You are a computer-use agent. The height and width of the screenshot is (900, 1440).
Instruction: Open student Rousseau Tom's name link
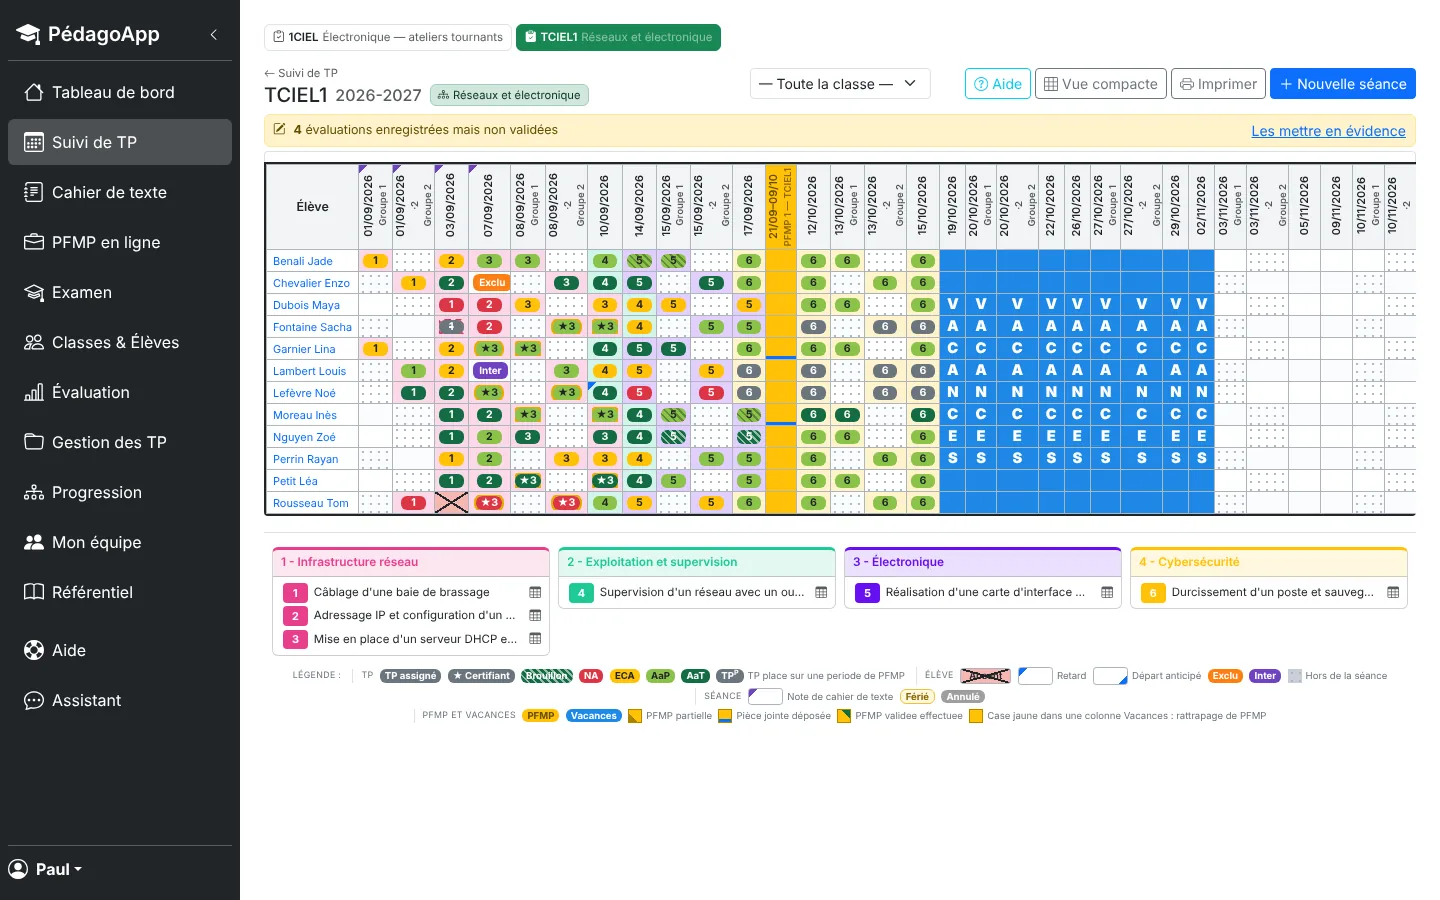[311, 503]
